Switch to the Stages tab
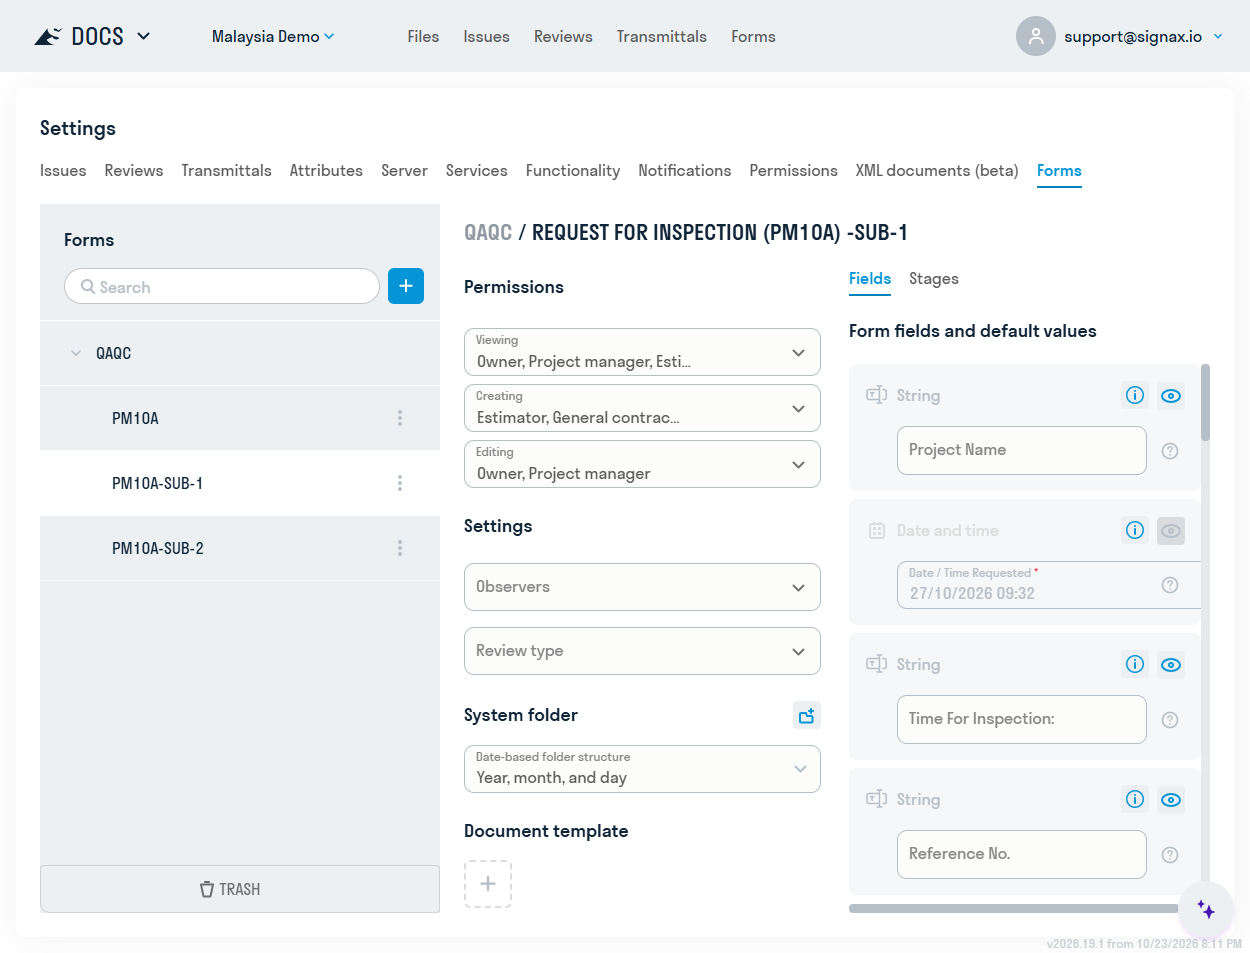1250x953 pixels. [x=934, y=279]
